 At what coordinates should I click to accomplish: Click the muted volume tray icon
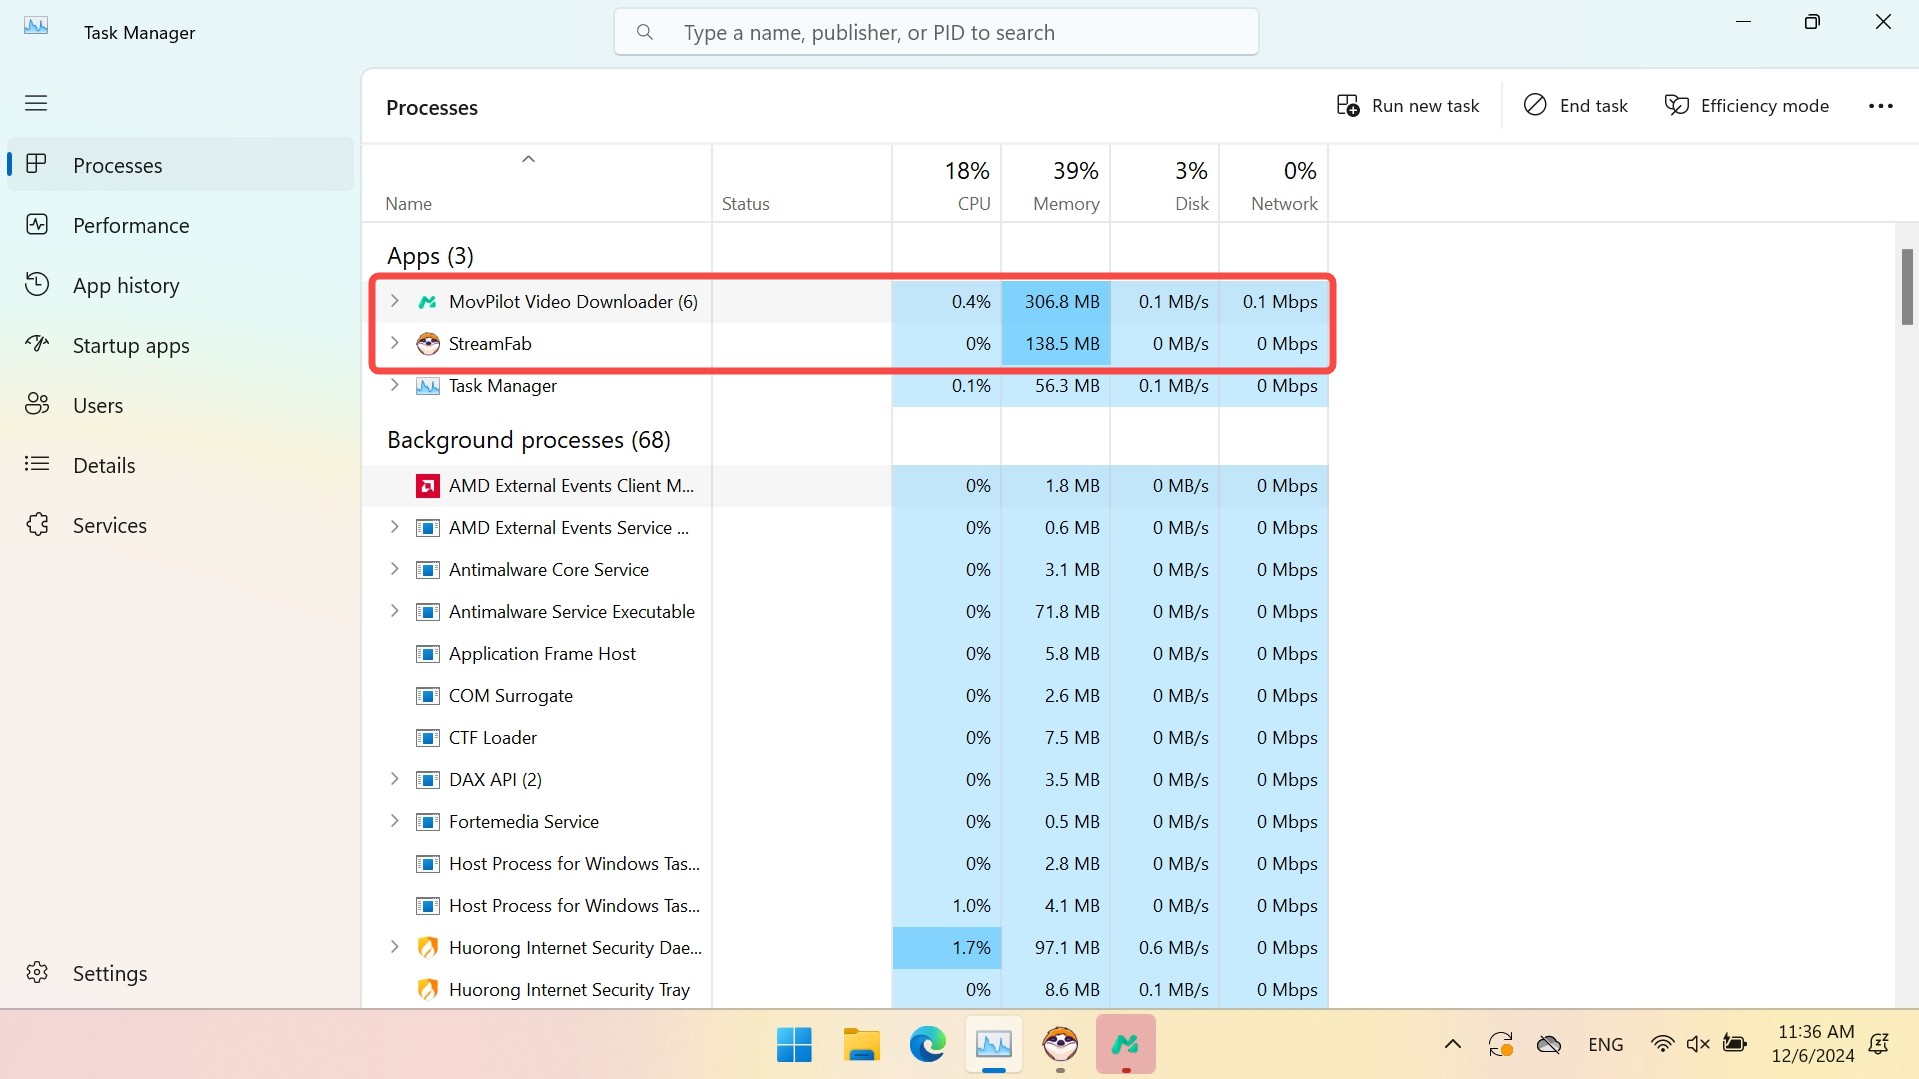(x=1697, y=1045)
